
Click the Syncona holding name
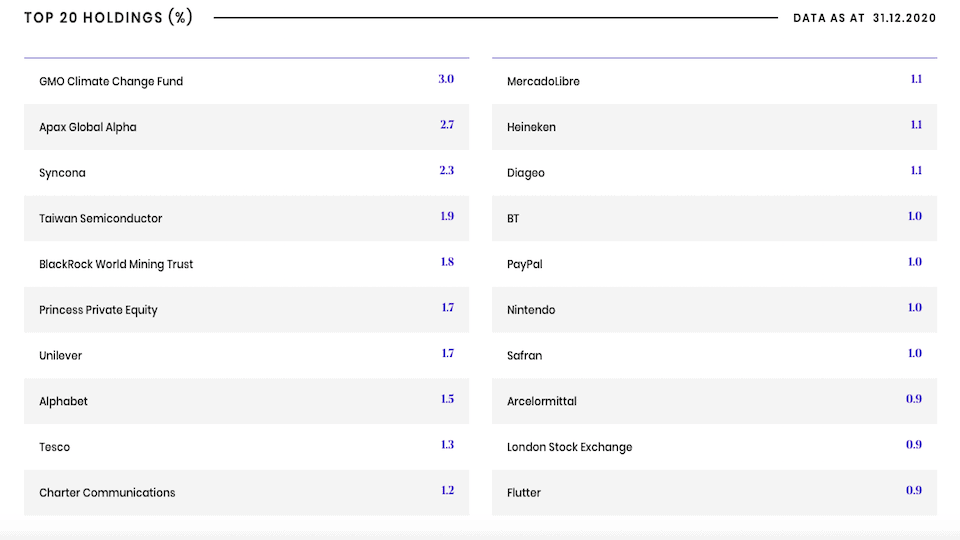(x=62, y=173)
